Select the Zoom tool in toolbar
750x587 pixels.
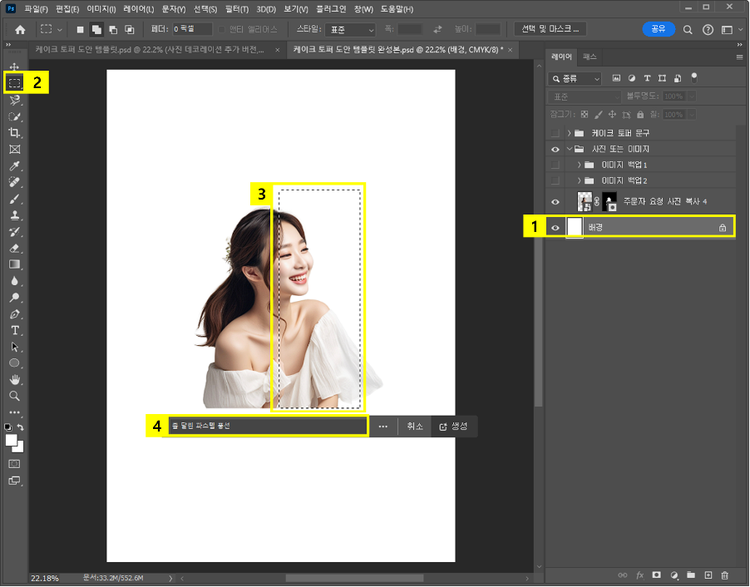[15, 396]
